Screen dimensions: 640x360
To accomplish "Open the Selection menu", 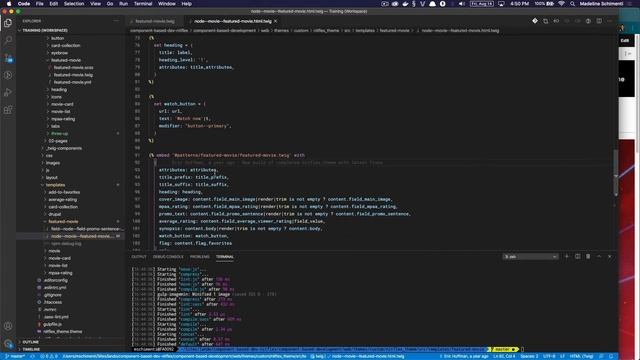I will [74, 4].
